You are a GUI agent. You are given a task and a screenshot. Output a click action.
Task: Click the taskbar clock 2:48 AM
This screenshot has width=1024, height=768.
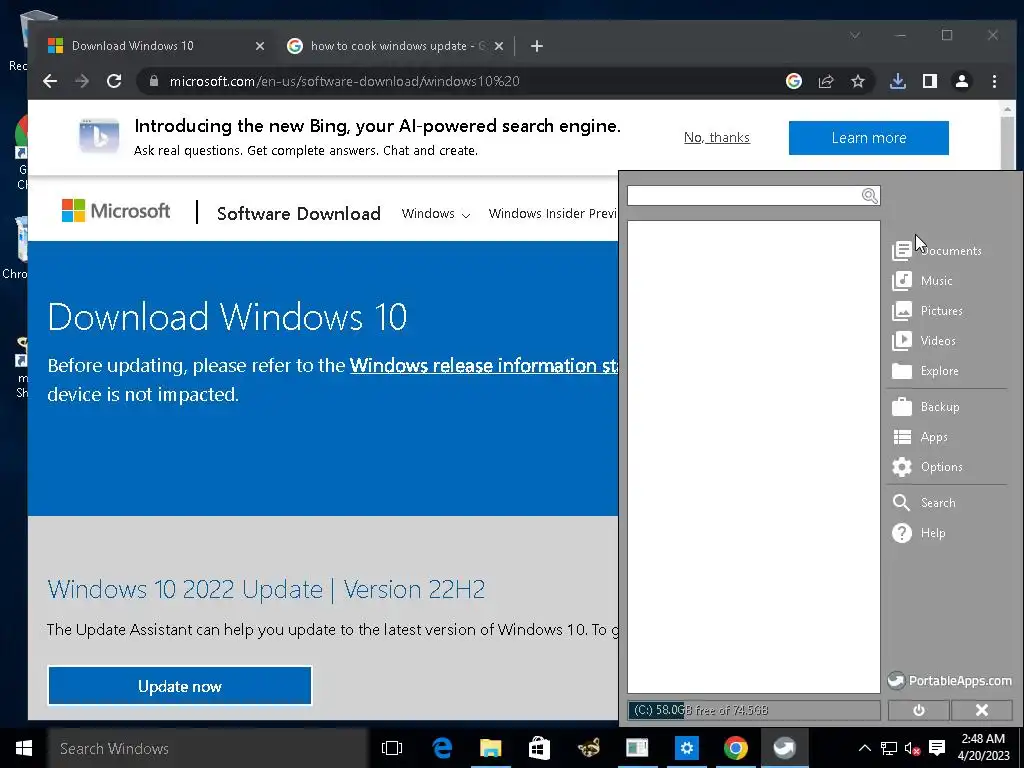983,748
